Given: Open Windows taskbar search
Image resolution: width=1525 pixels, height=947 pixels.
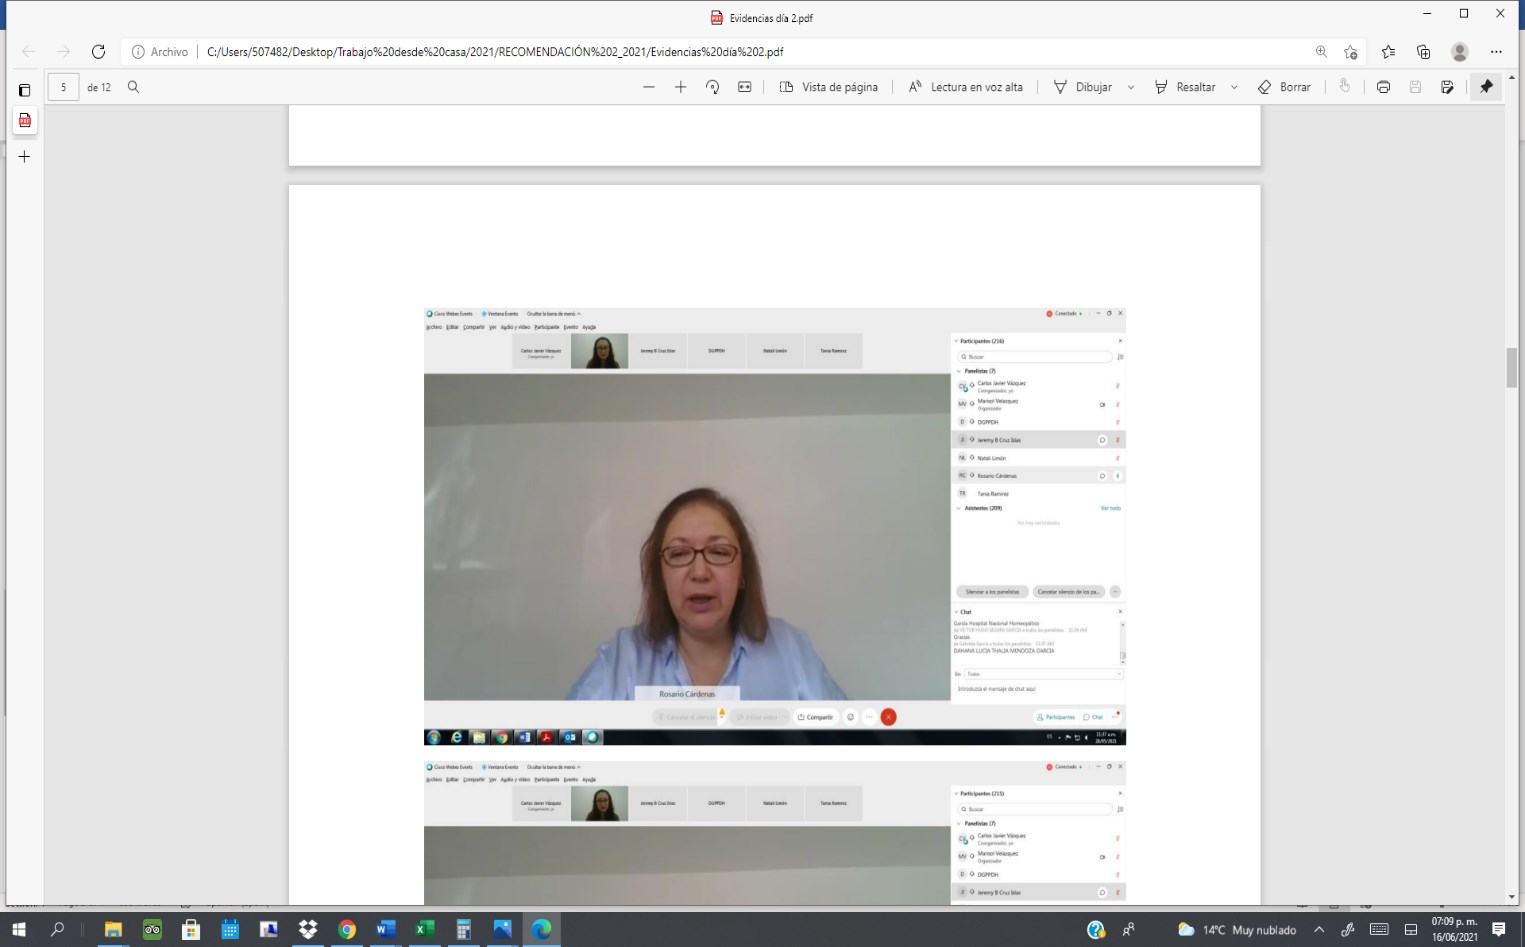Looking at the screenshot, I should pyautogui.click(x=57, y=929).
